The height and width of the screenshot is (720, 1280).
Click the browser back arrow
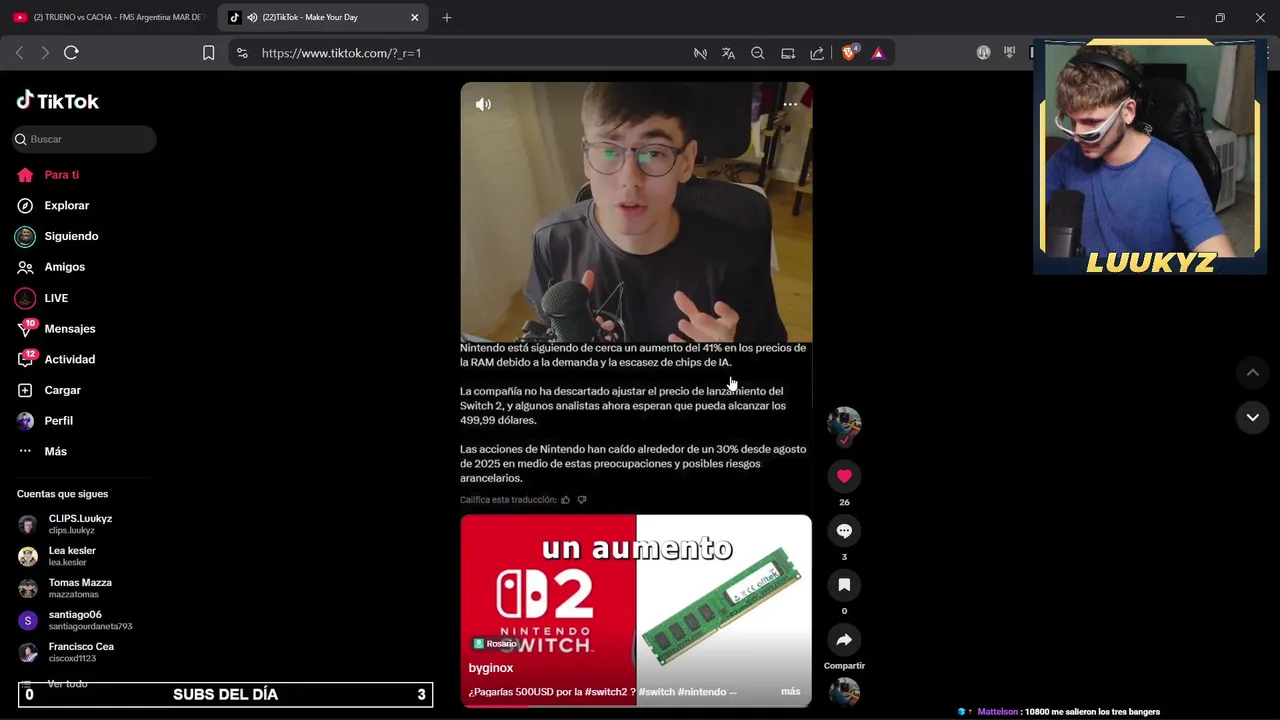(19, 53)
